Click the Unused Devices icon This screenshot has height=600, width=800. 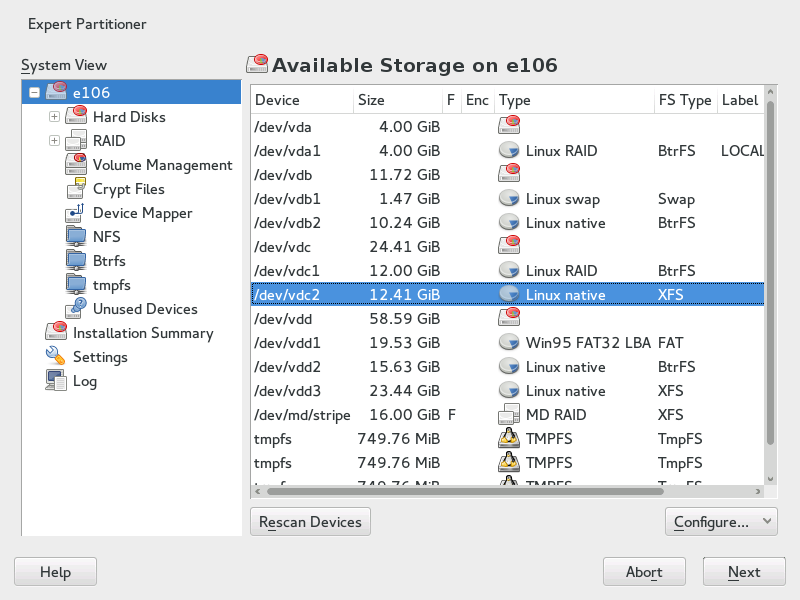pos(76,309)
